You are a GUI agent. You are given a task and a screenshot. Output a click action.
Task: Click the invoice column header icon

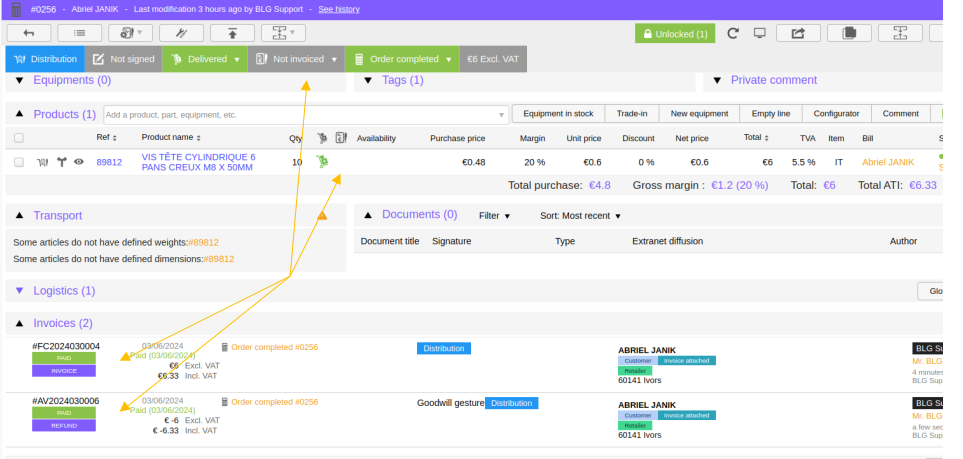[x=341, y=138]
